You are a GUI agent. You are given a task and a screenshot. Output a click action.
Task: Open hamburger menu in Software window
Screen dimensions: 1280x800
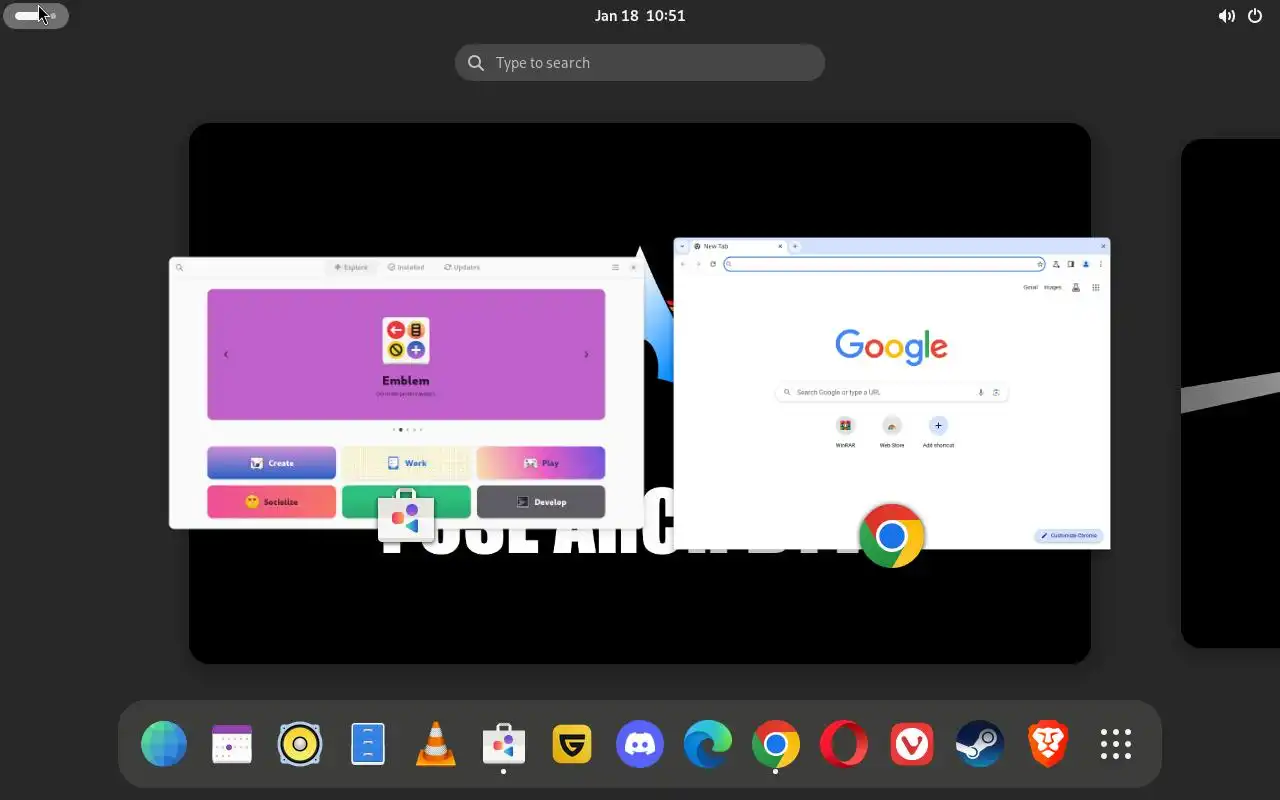[615, 267]
